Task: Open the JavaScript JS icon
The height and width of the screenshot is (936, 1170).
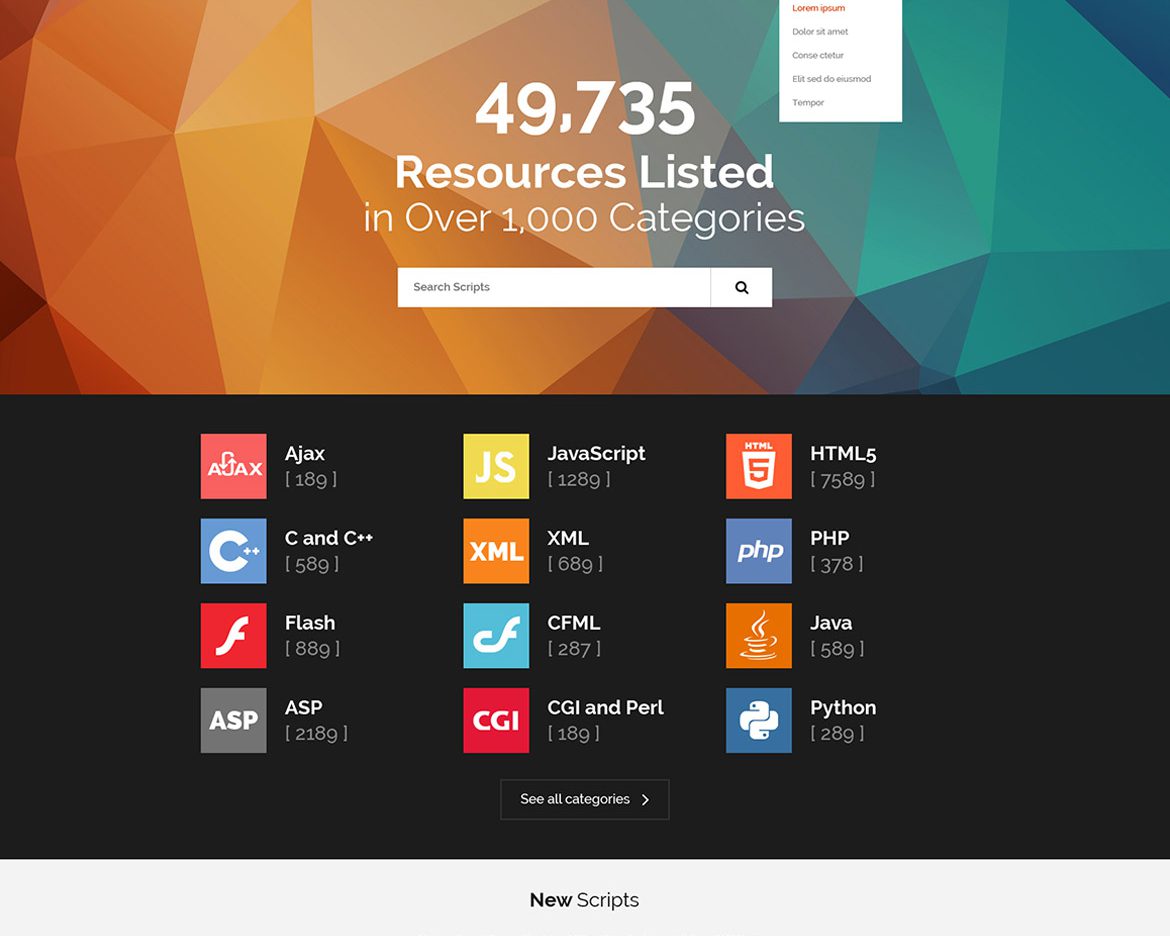Action: [x=496, y=467]
